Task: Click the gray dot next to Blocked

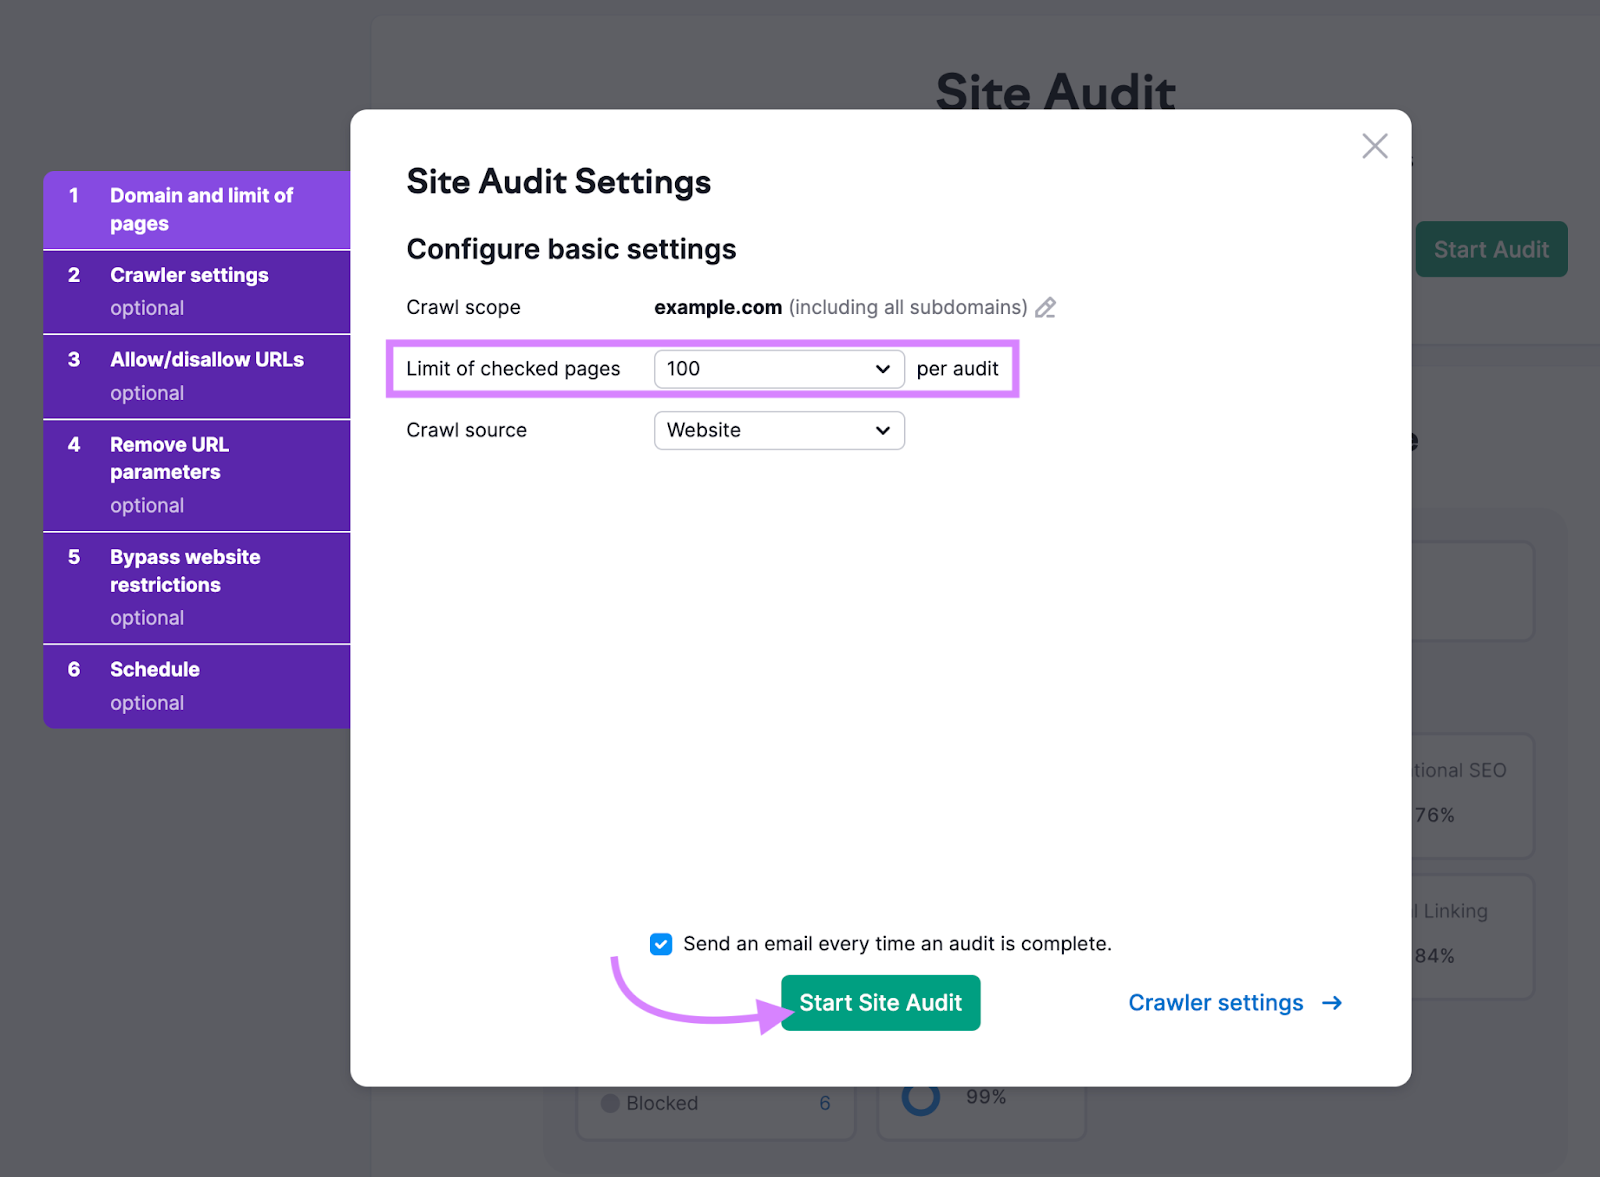Action: [609, 1103]
